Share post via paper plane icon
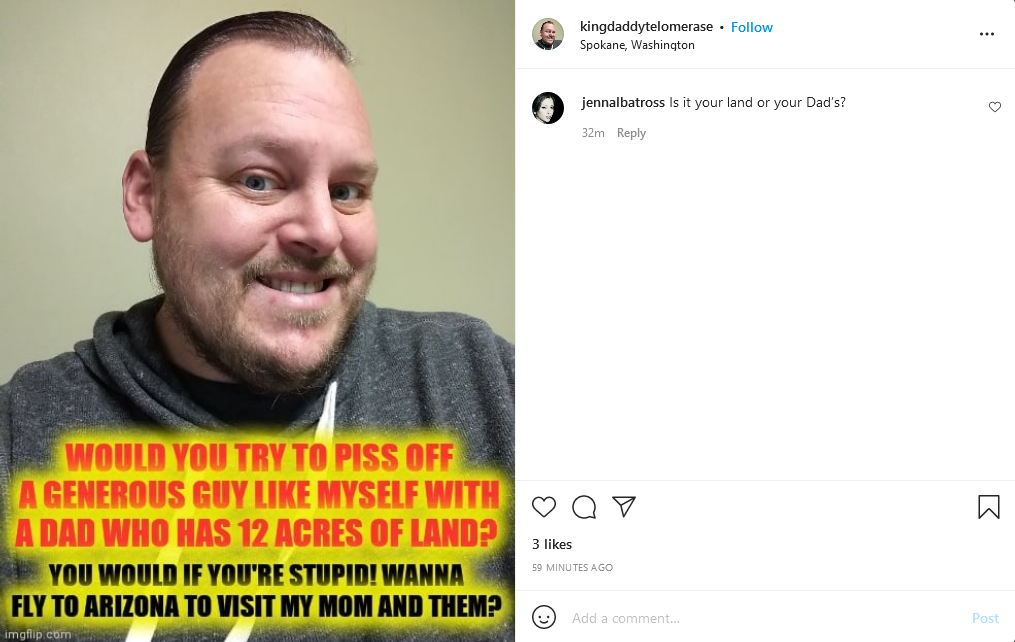Screen dimensions: 1015x642 [x=624, y=506]
